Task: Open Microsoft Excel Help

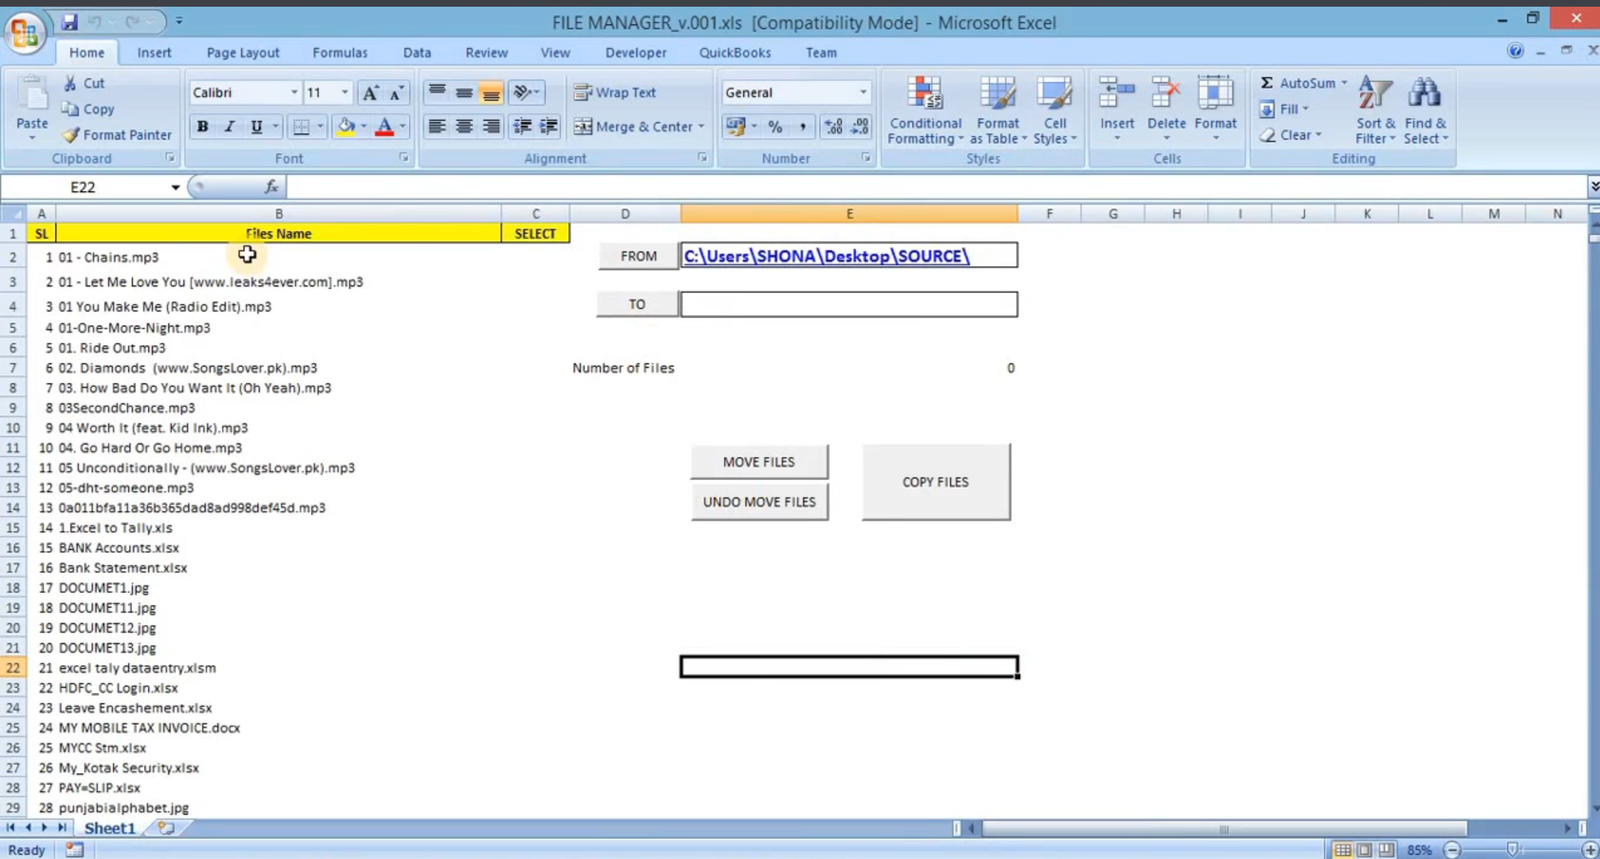Action: (x=1515, y=51)
